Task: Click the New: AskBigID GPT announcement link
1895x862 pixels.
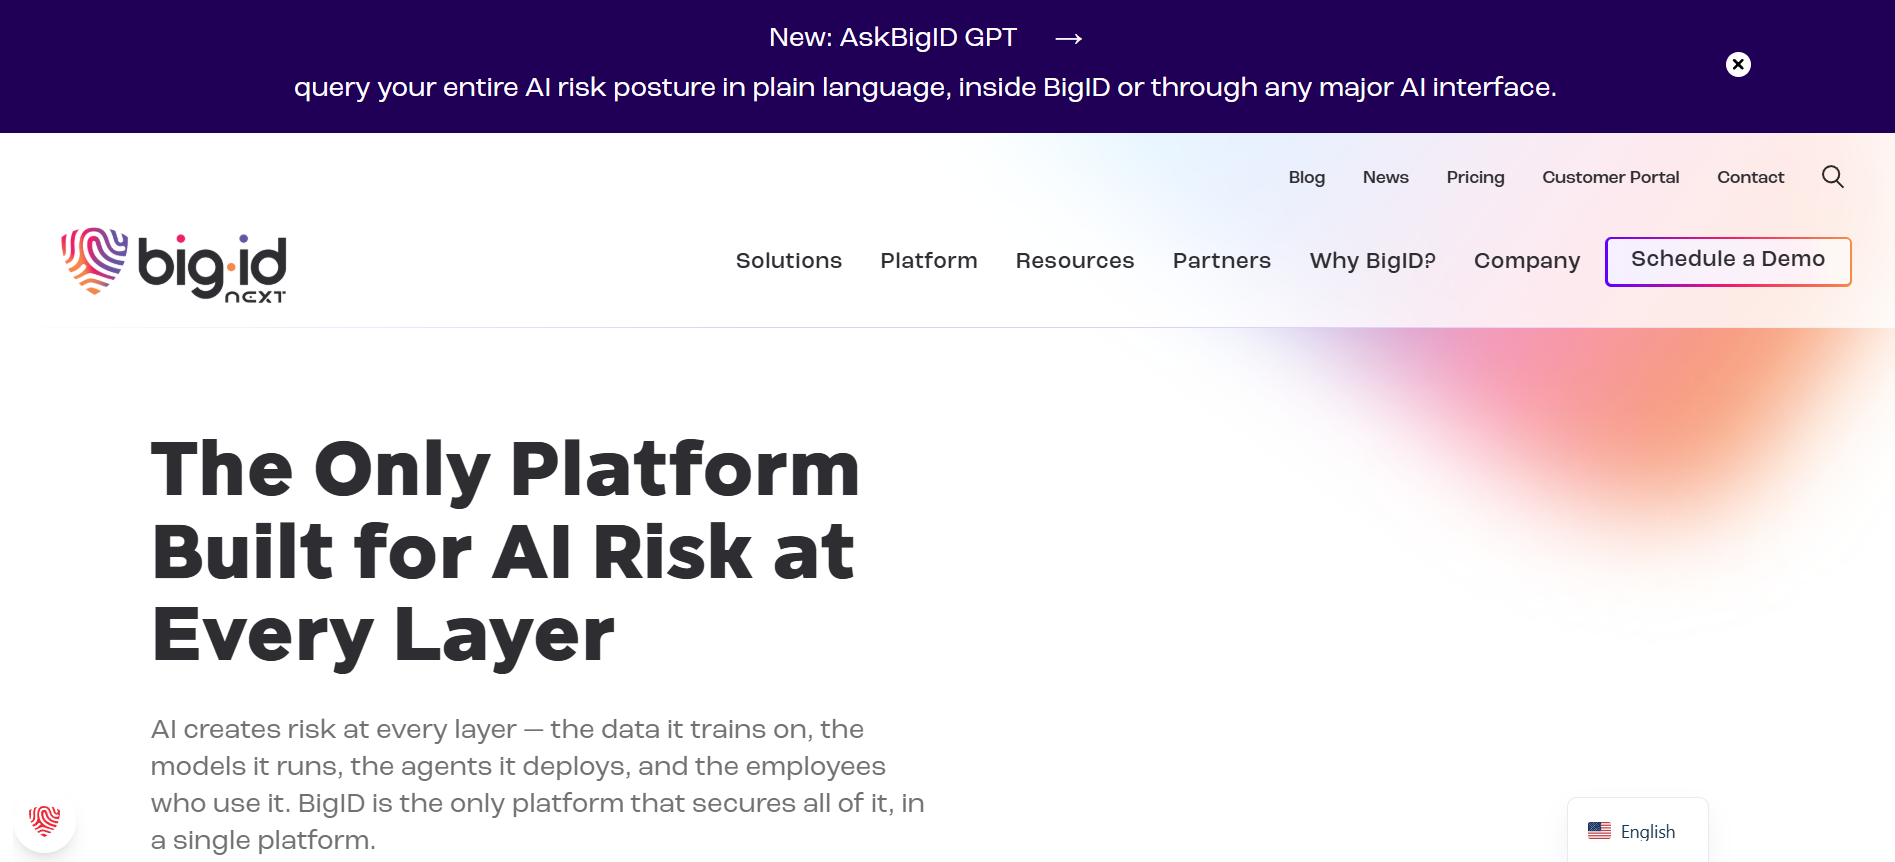Action: (x=893, y=38)
